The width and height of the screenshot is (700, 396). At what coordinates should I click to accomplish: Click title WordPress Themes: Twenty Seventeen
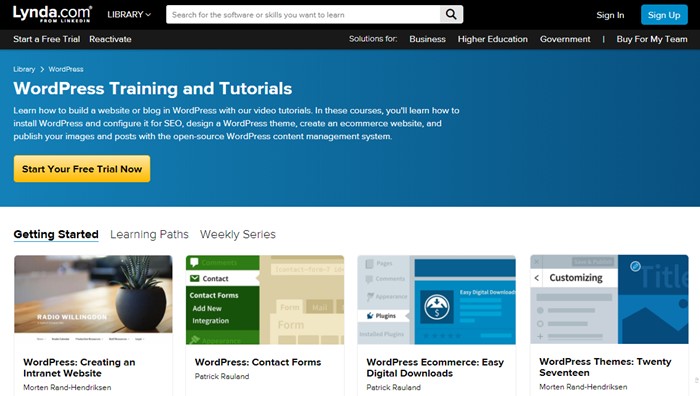click(605, 367)
